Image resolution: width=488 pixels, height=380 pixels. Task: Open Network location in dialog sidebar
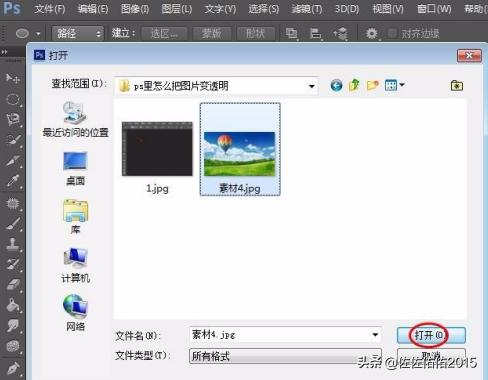pyautogui.click(x=76, y=313)
